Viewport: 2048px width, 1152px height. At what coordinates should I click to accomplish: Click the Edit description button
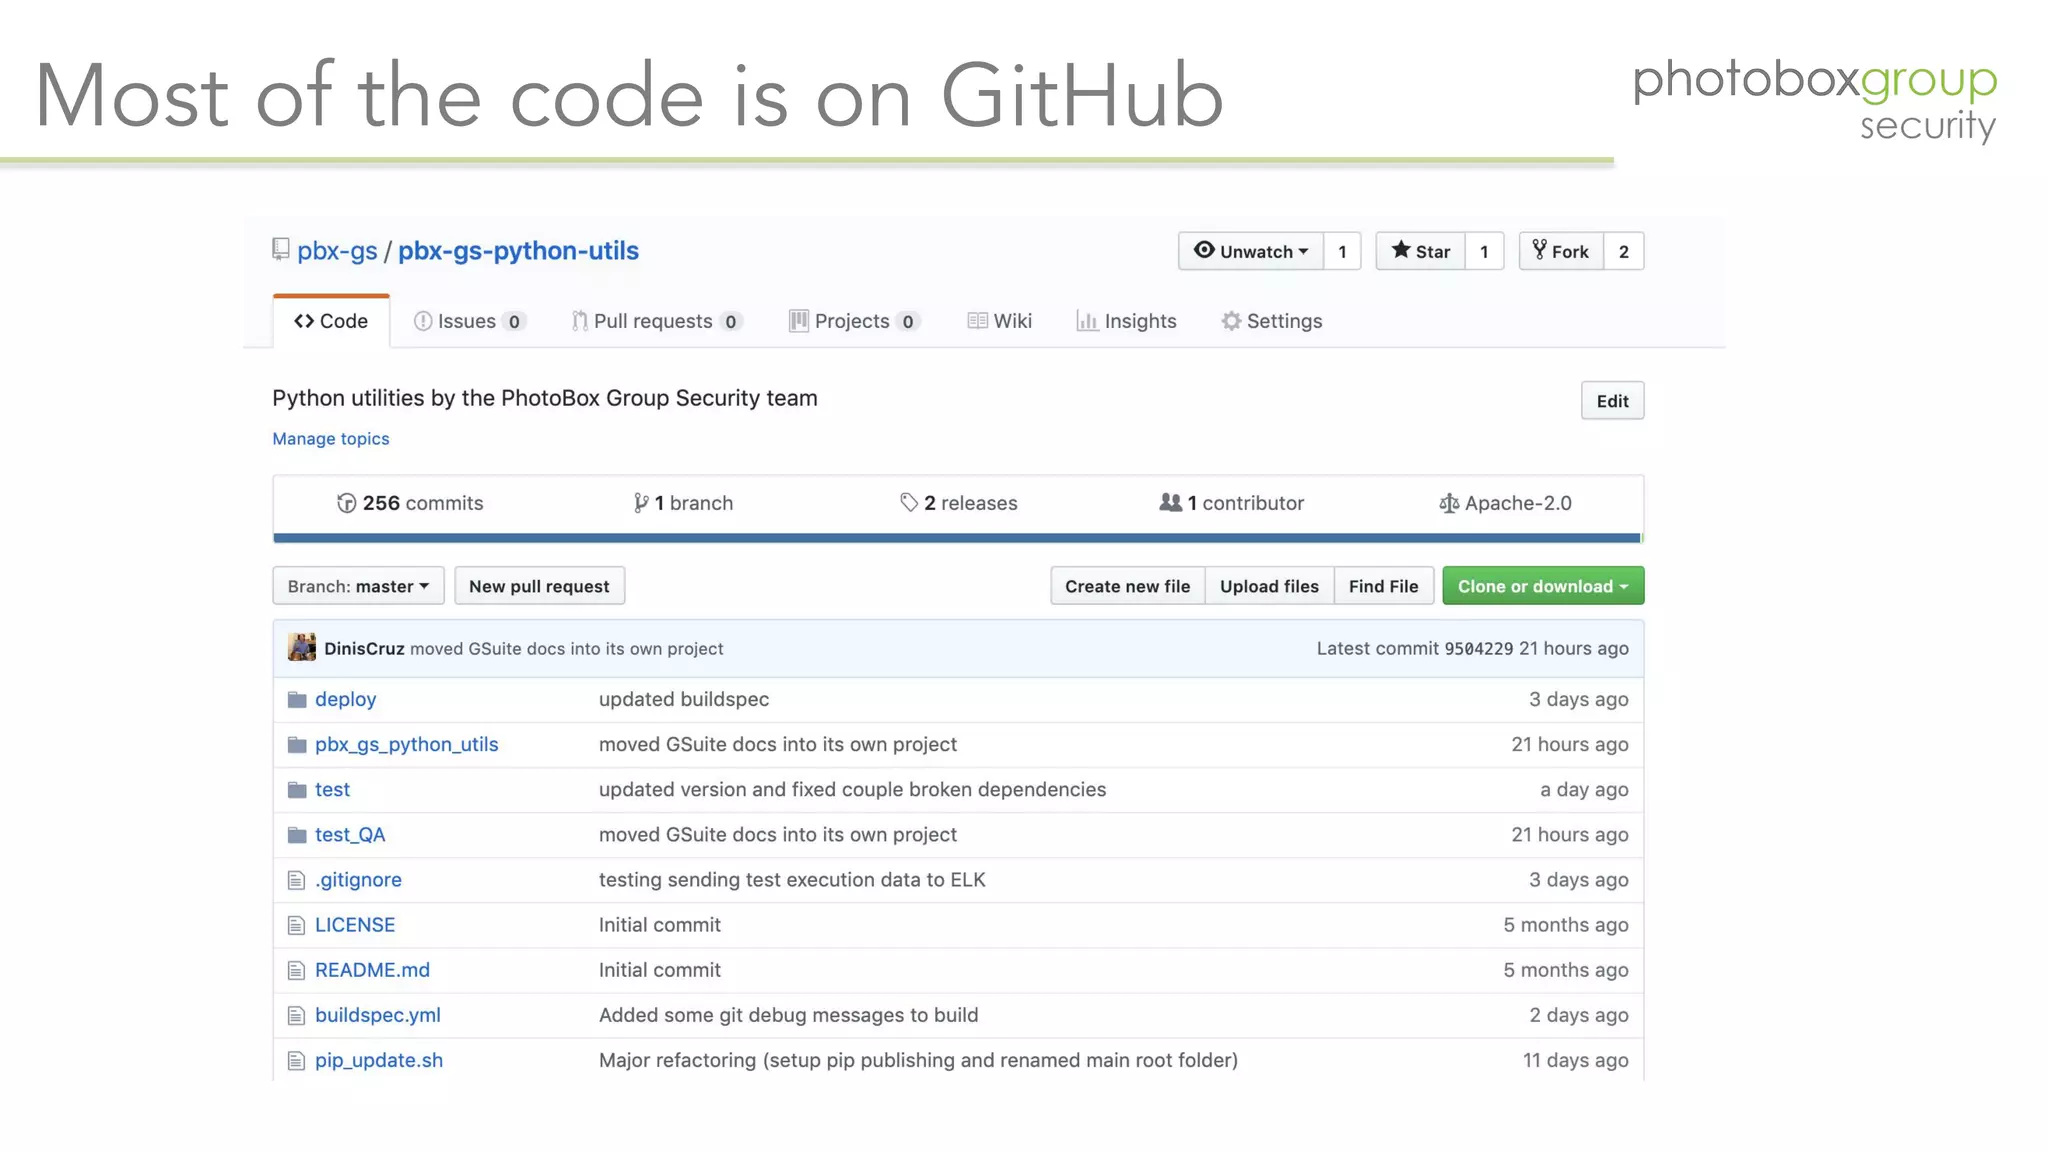point(1612,401)
